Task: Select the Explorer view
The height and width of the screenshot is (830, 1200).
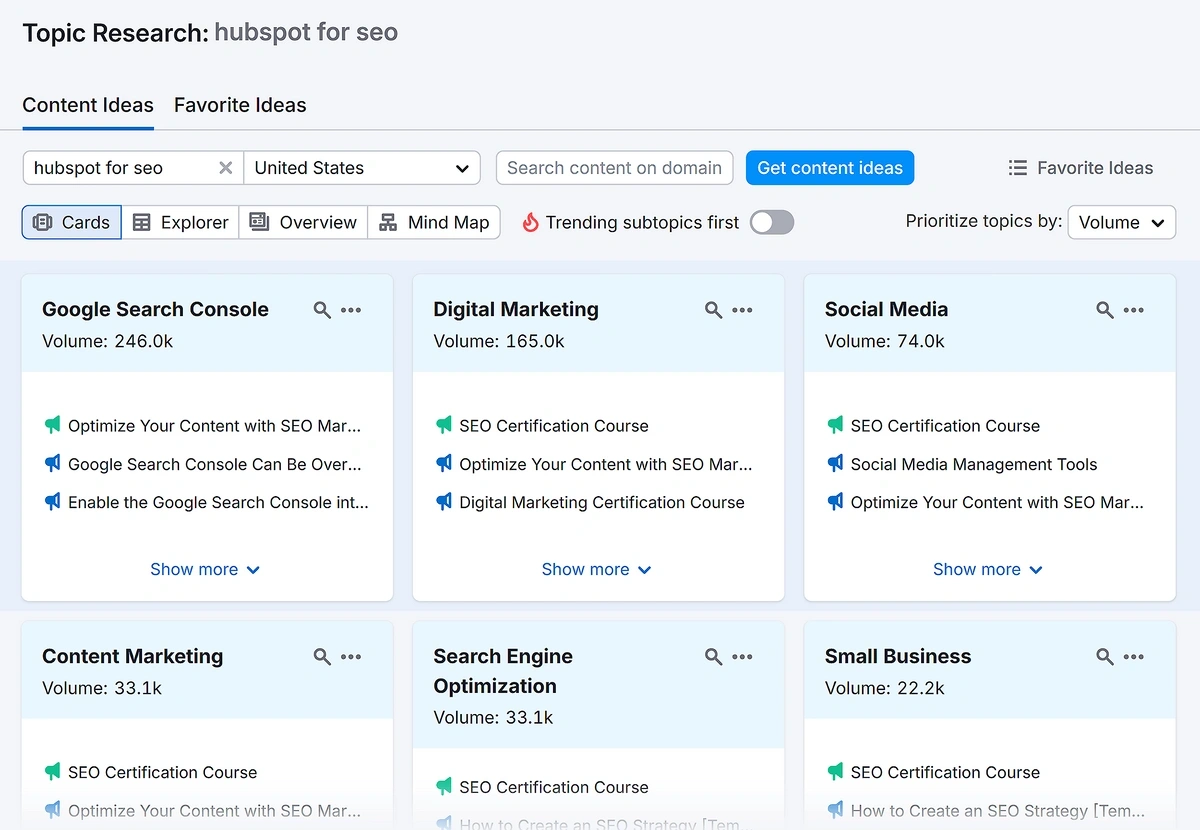Action: [181, 222]
